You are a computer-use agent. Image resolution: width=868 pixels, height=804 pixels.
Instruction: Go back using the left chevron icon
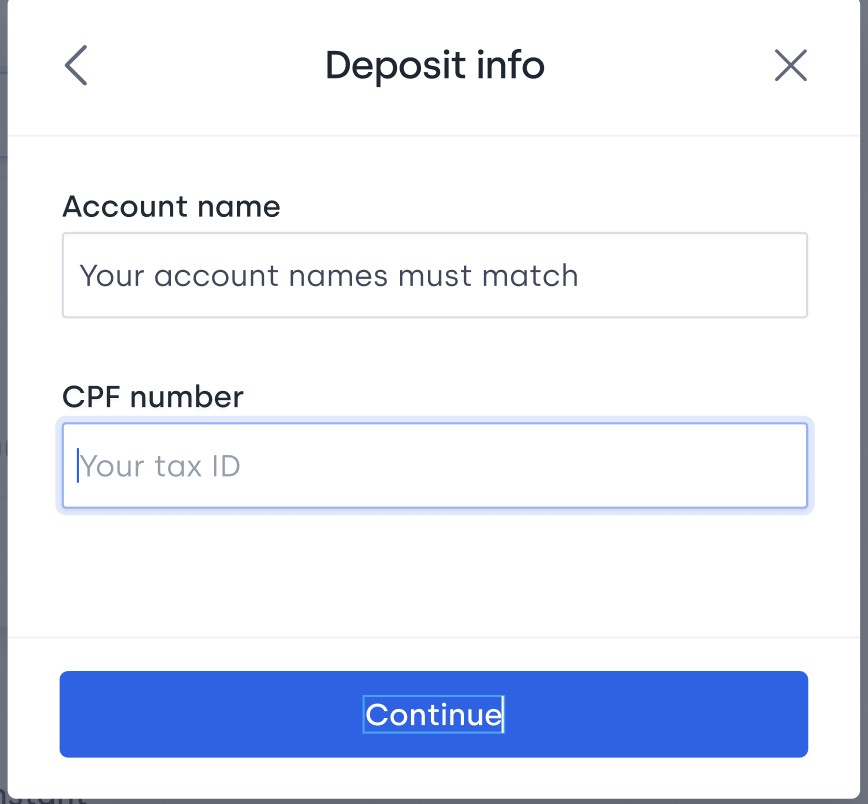(76, 65)
